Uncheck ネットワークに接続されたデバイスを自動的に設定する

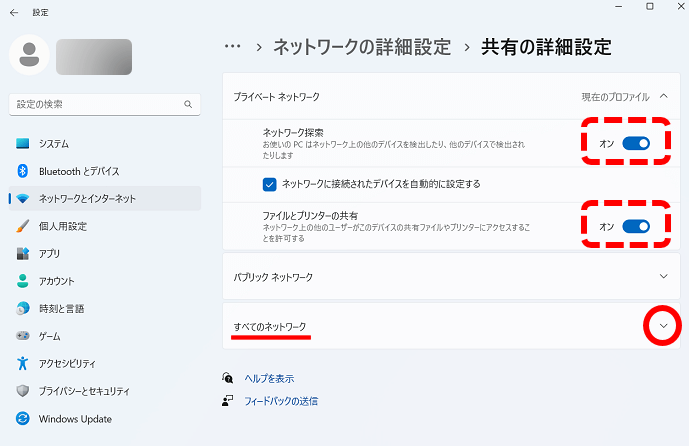pyautogui.click(x=269, y=184)
